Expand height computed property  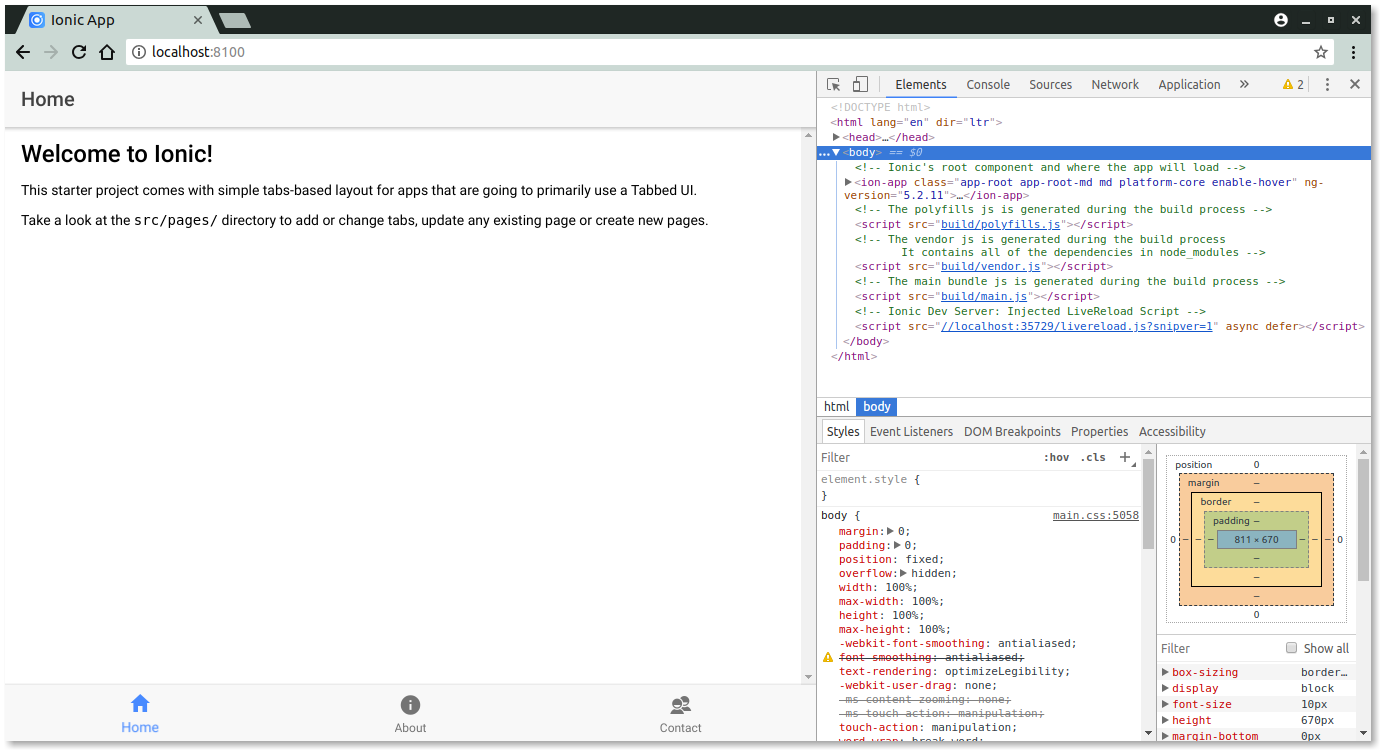(x=1166, y=720)
